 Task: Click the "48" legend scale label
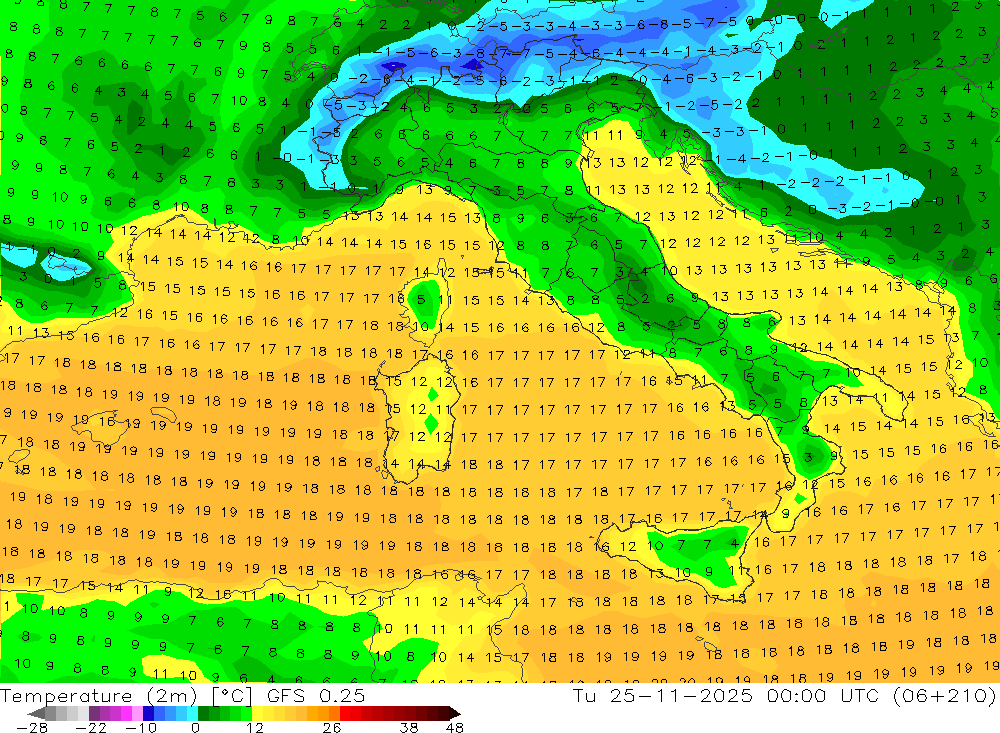tap(455, 727)
